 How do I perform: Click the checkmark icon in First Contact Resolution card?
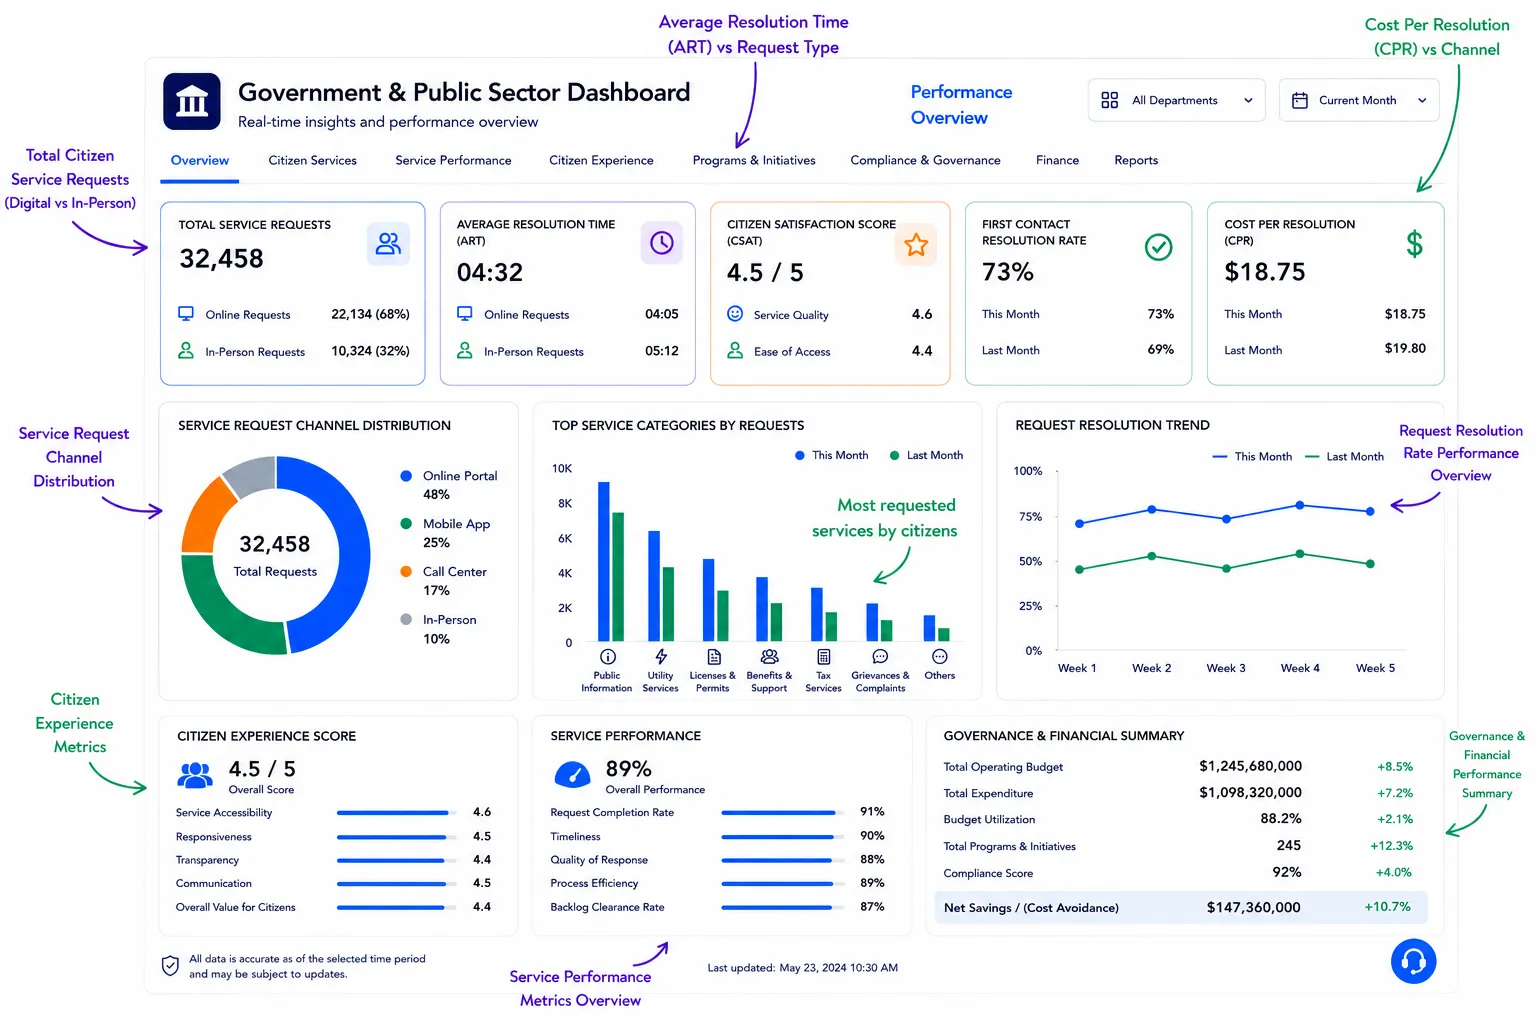point(1158,247)
